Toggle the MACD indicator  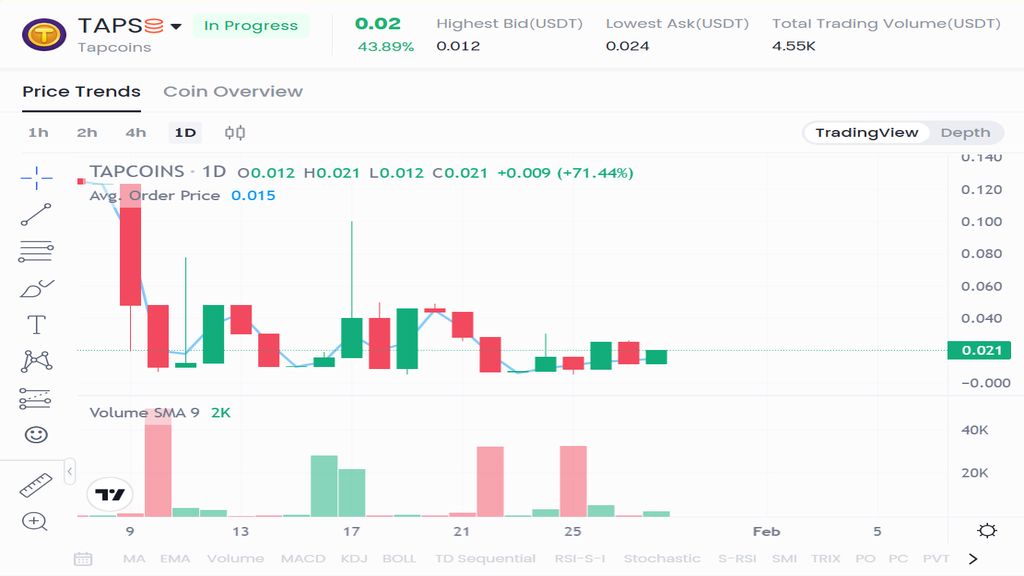click(303, 559)
